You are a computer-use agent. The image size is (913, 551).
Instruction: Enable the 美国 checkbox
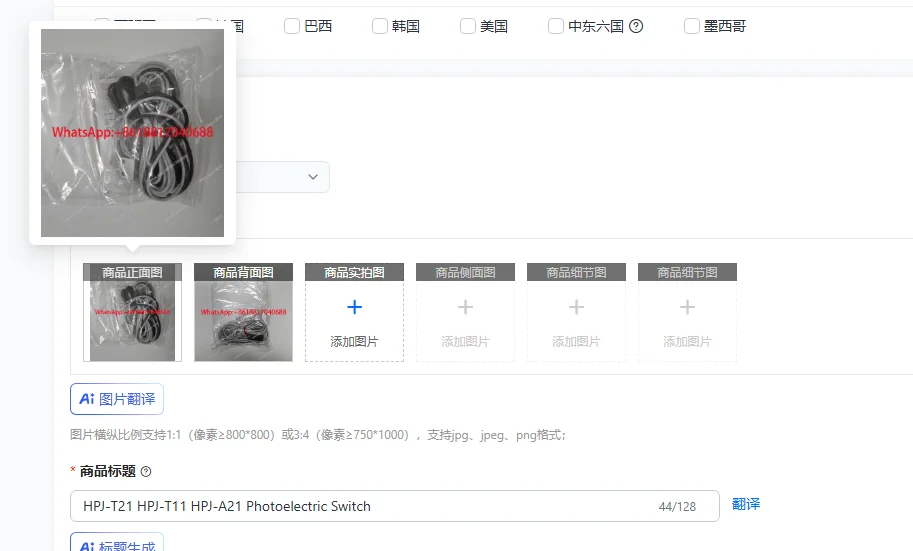[468, 26]
